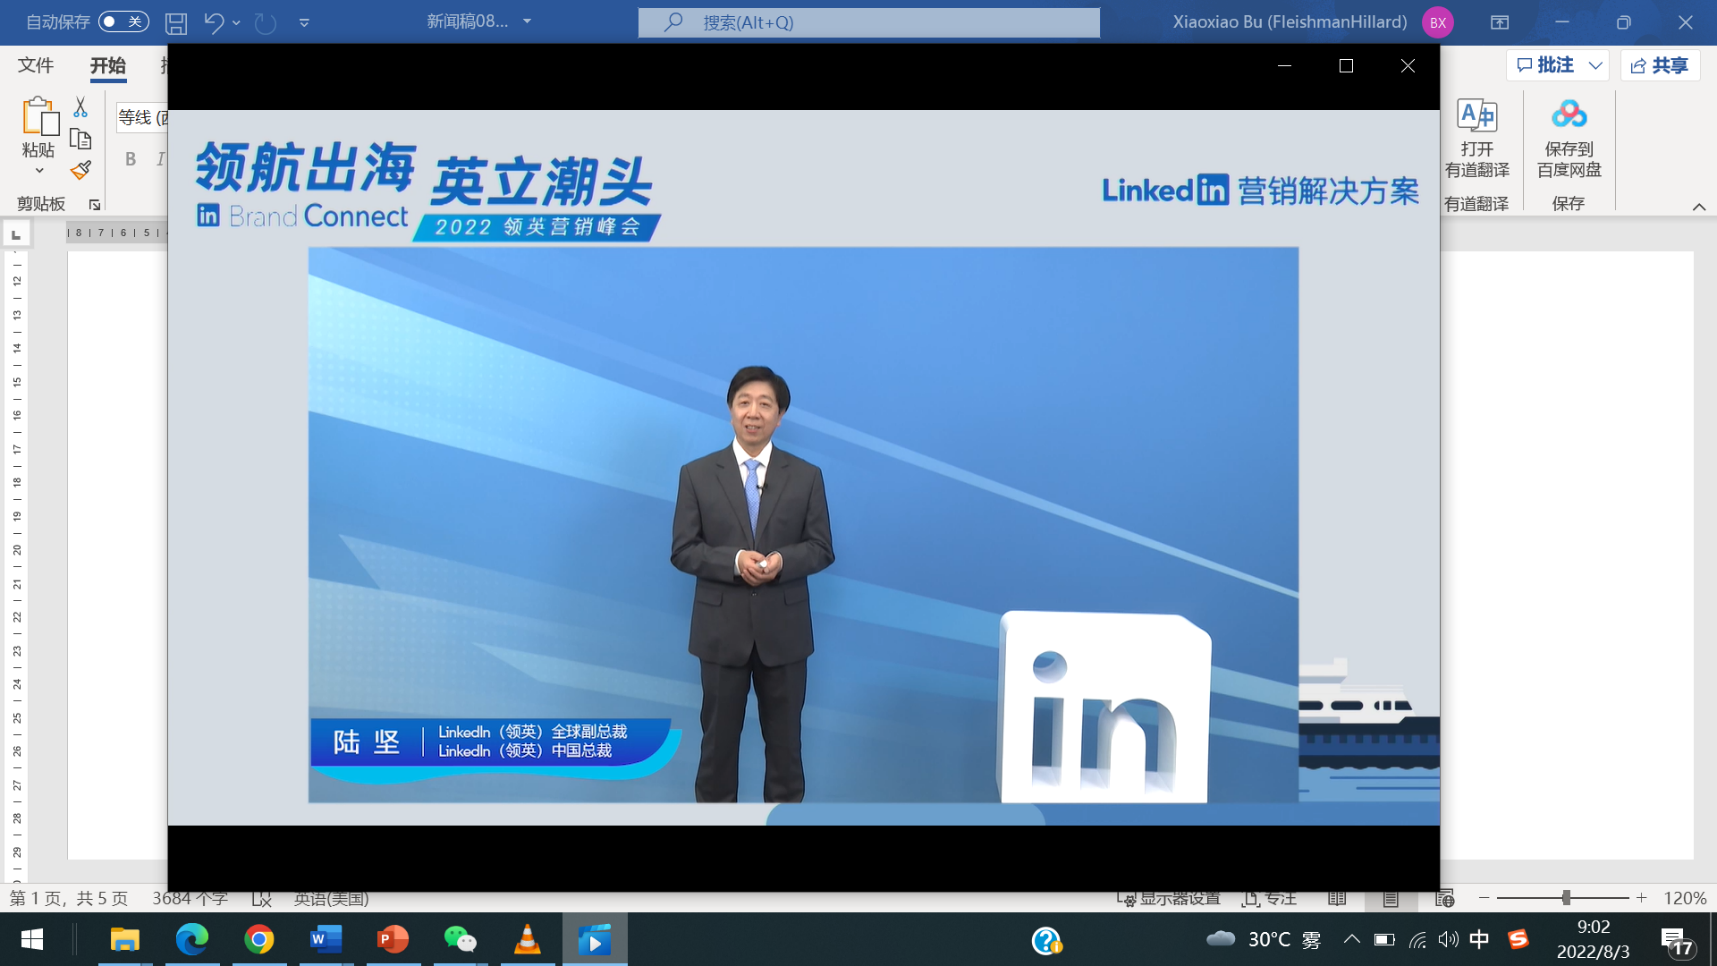Click the Cut scissors icon
1717x966 pixels.
point(81,106)
